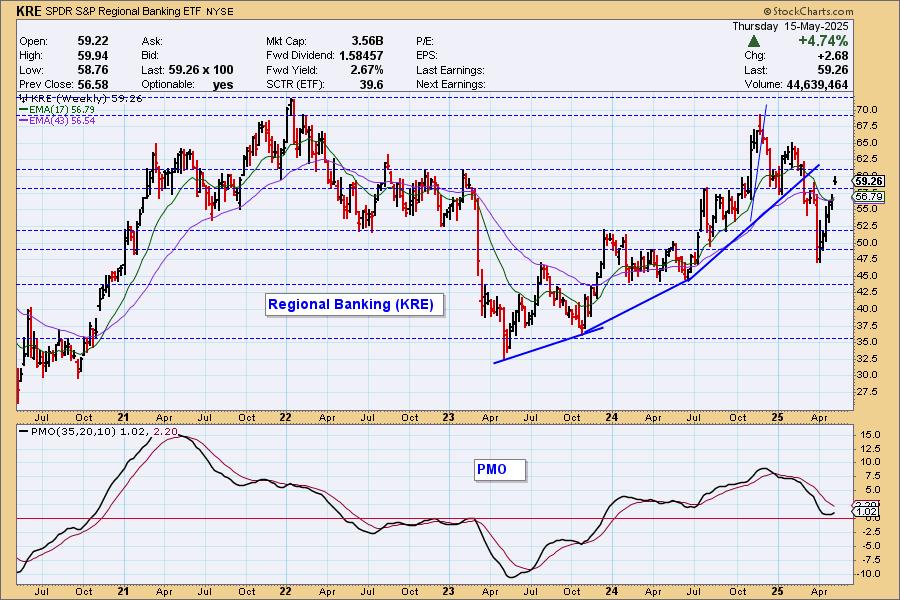Click the 'Last: 59.26 x 100' quote text
This screenshot has height=600, width=900.
pyautogui.click(x=187, y=70)
